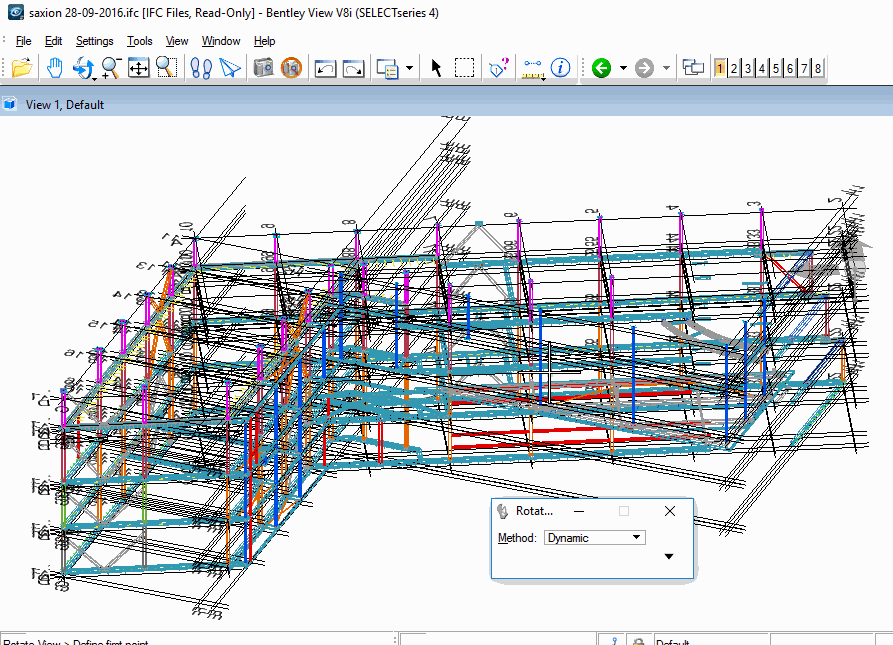The image size is (893, 645).
Task: Open the Forward history dropdown arrow
Action: pos(666,68)
